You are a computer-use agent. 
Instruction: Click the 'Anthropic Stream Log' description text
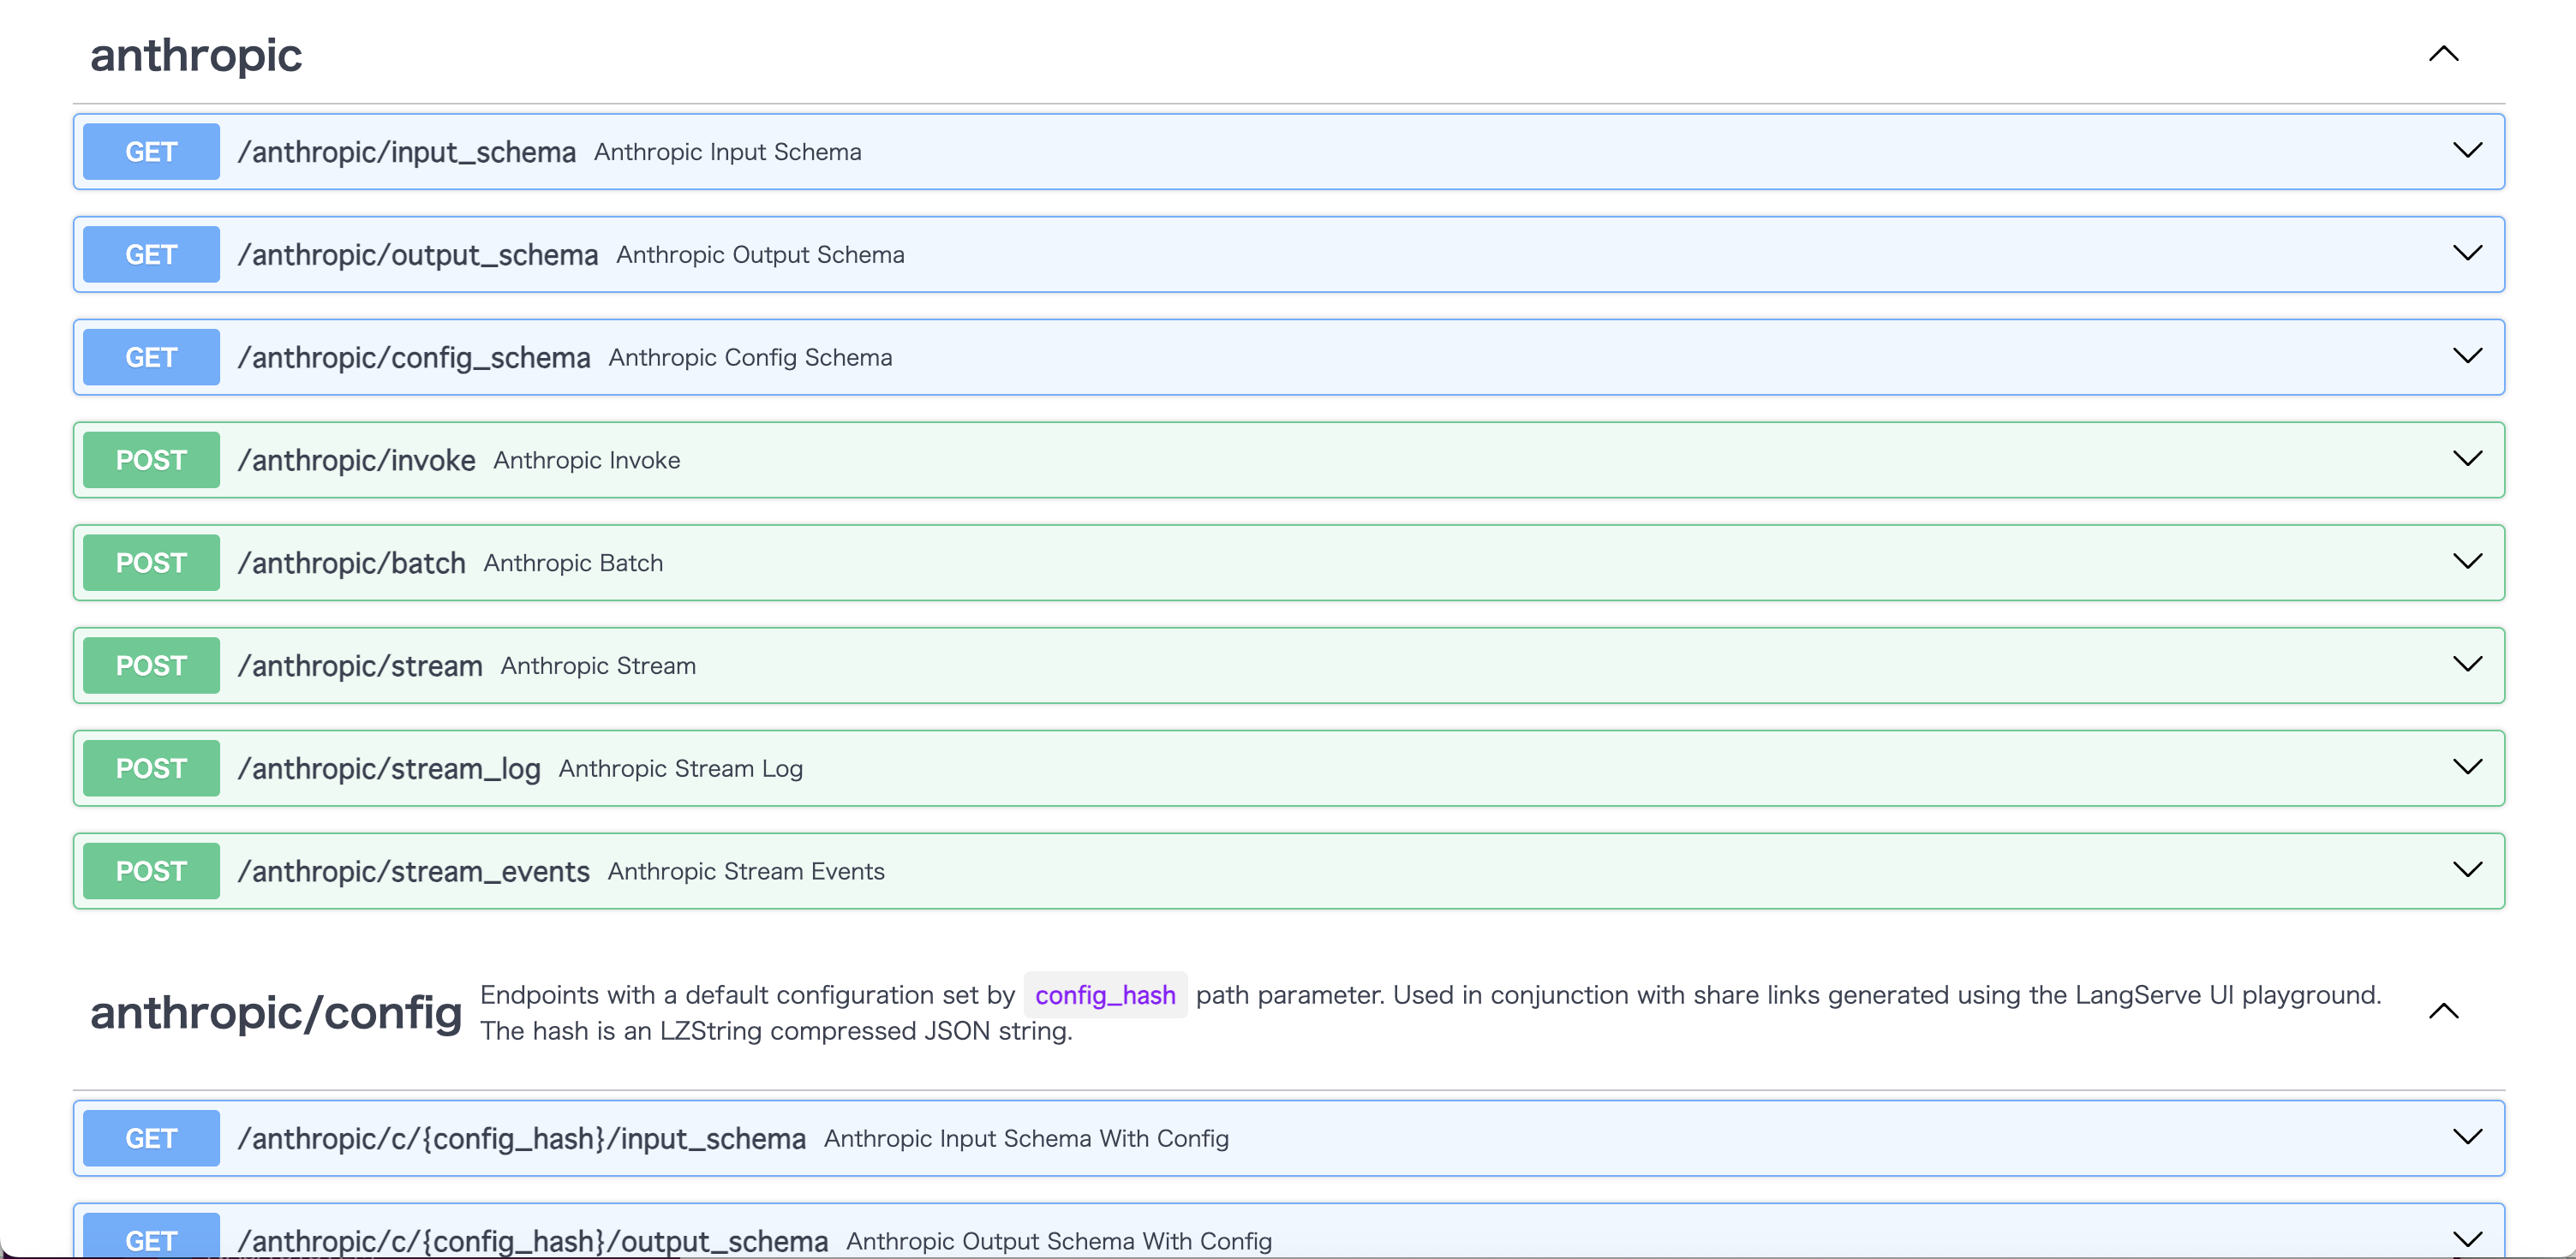click(x=681, y=769)
